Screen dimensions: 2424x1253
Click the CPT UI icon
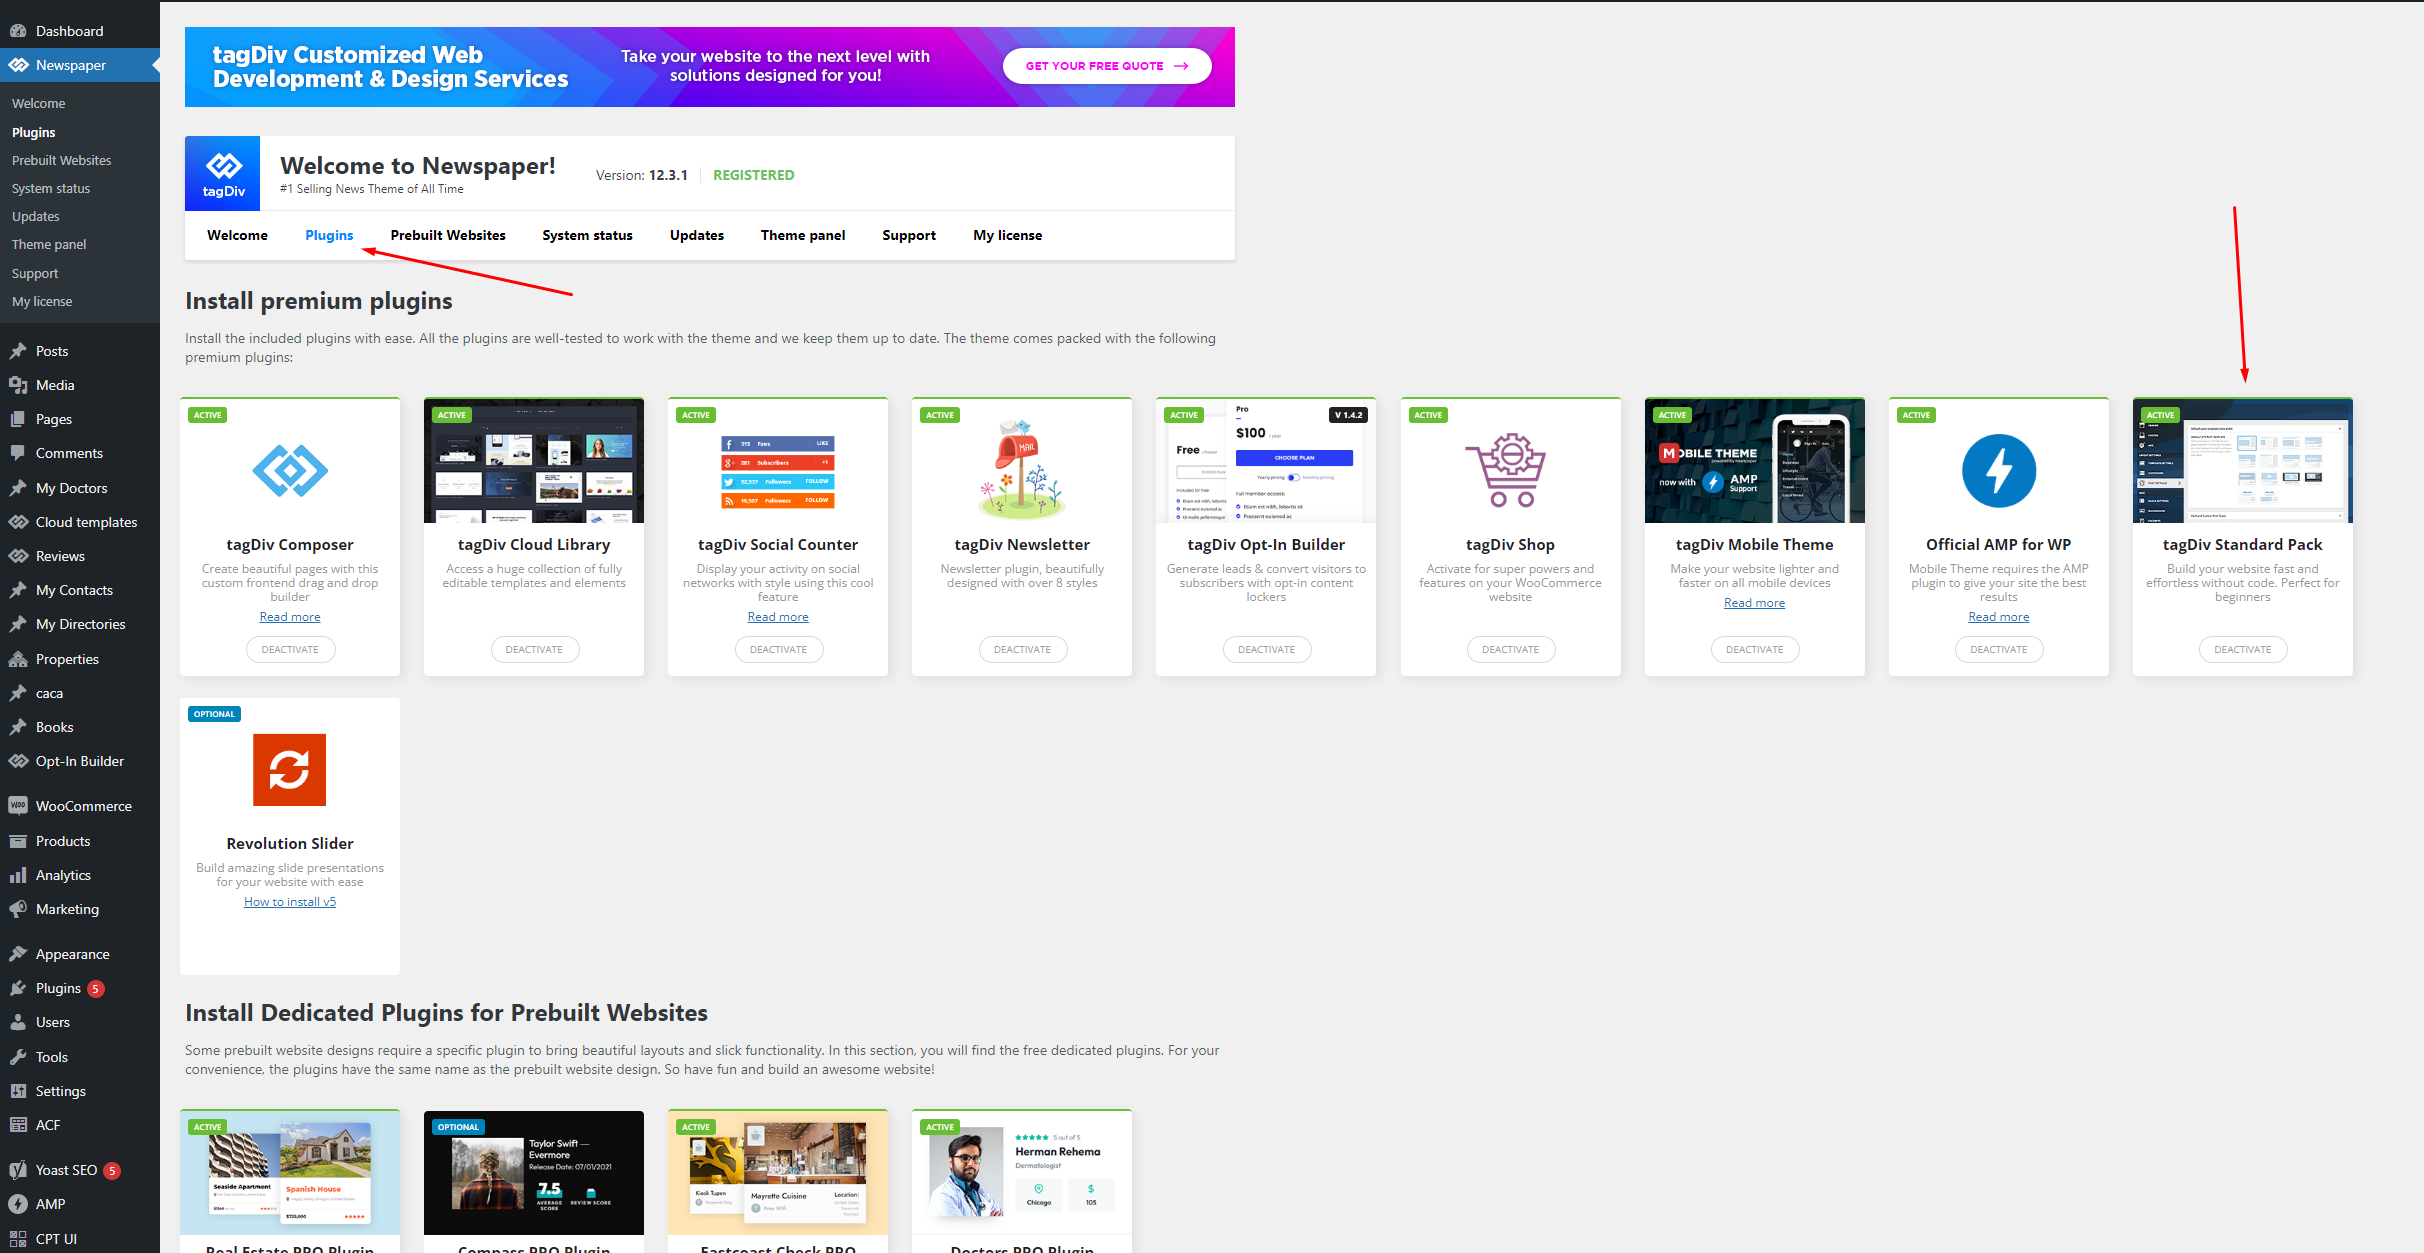click(18, 1239)
